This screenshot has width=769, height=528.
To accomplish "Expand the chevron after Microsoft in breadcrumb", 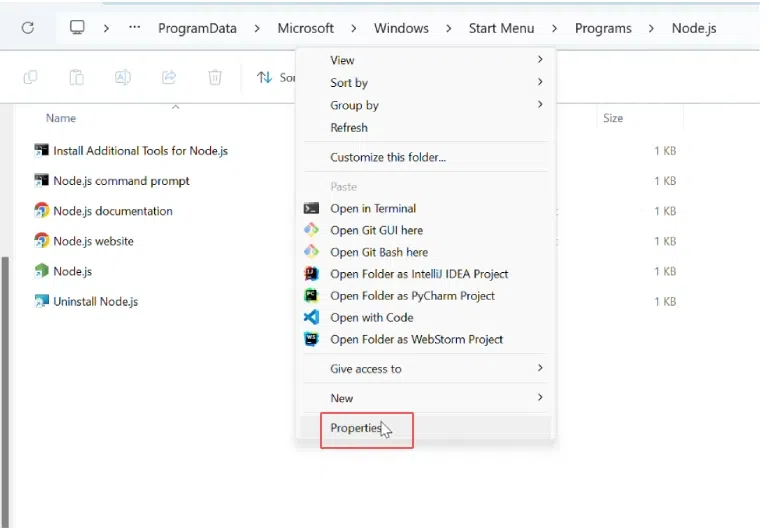I will click(354, 28).
